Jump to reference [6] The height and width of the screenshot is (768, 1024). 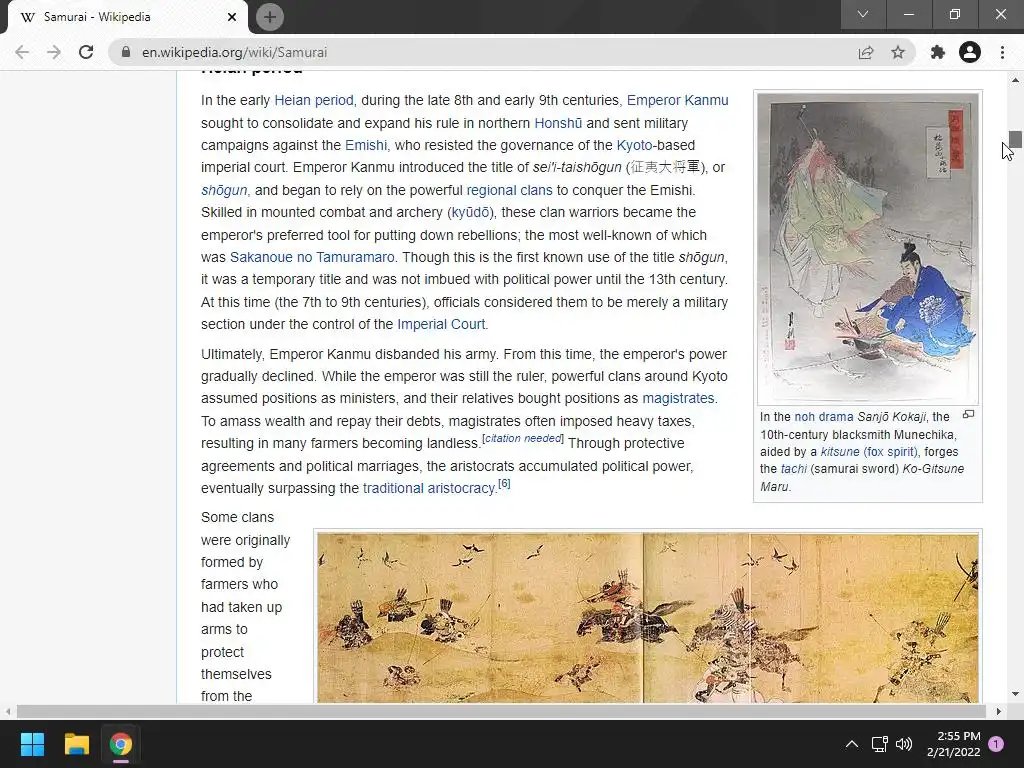click(x=504, y=484)
